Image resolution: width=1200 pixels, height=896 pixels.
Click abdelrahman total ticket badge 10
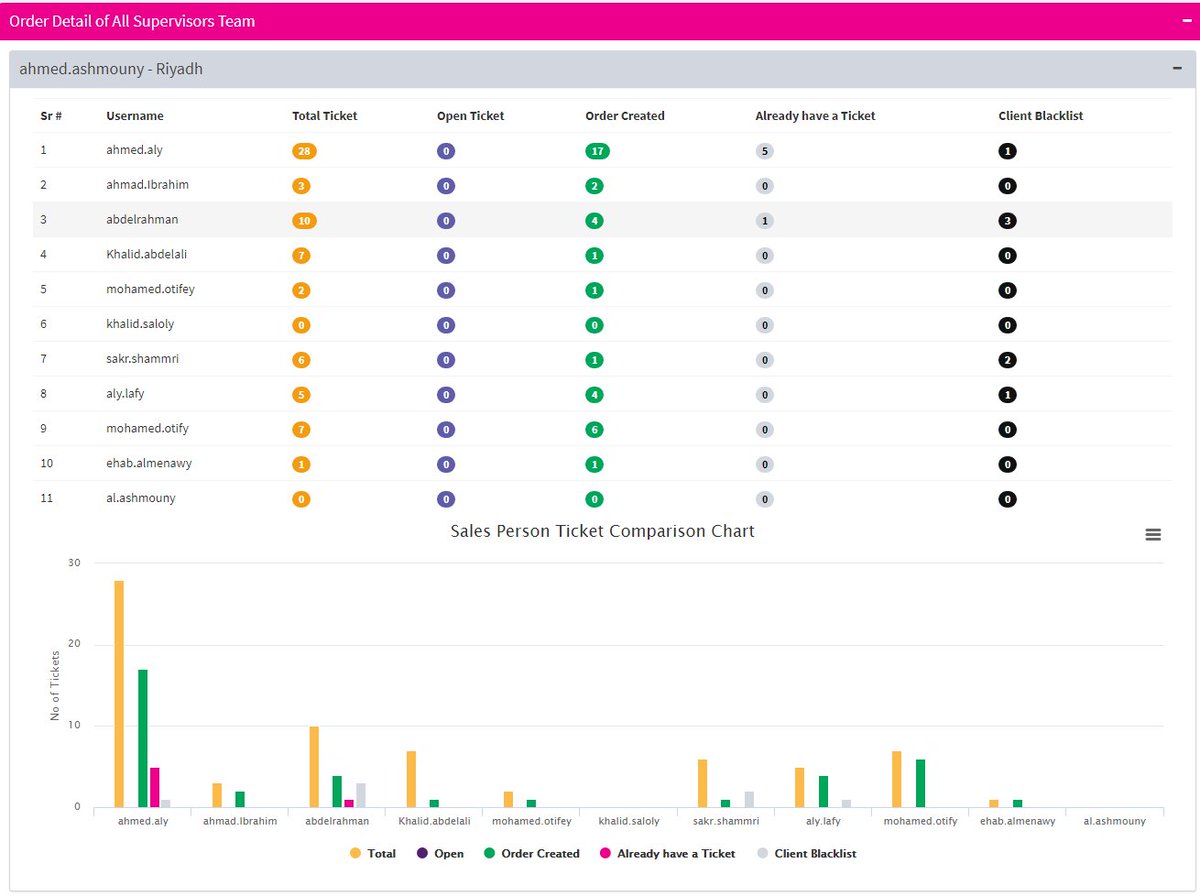click(304, 221)
